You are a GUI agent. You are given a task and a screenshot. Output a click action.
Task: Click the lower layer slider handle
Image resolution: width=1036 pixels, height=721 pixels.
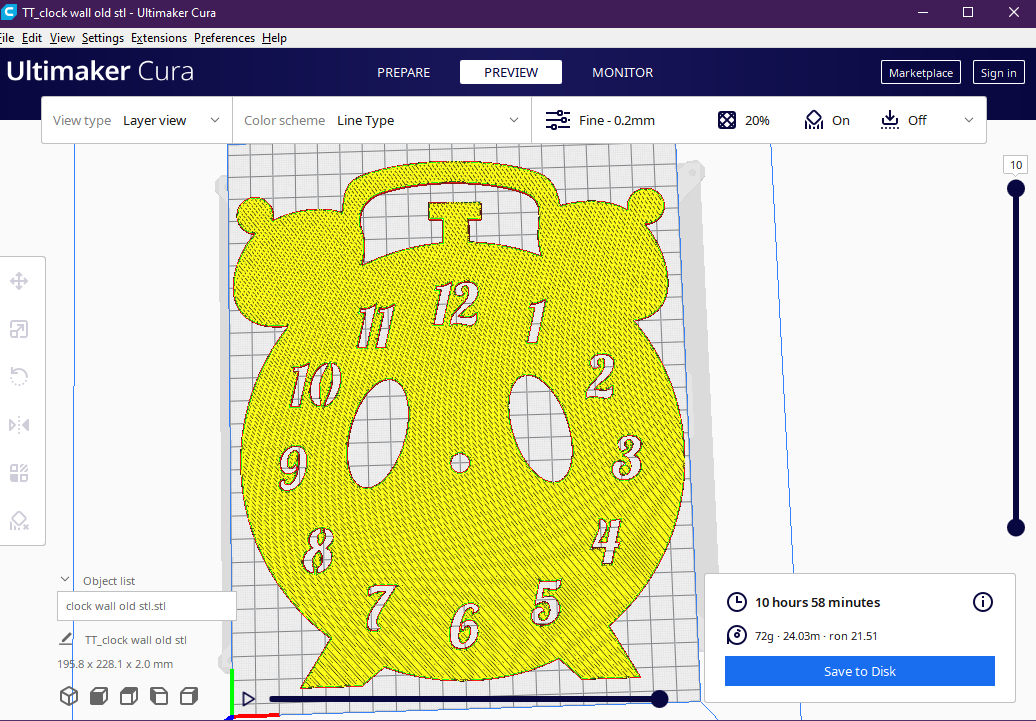pos(1016,527)
